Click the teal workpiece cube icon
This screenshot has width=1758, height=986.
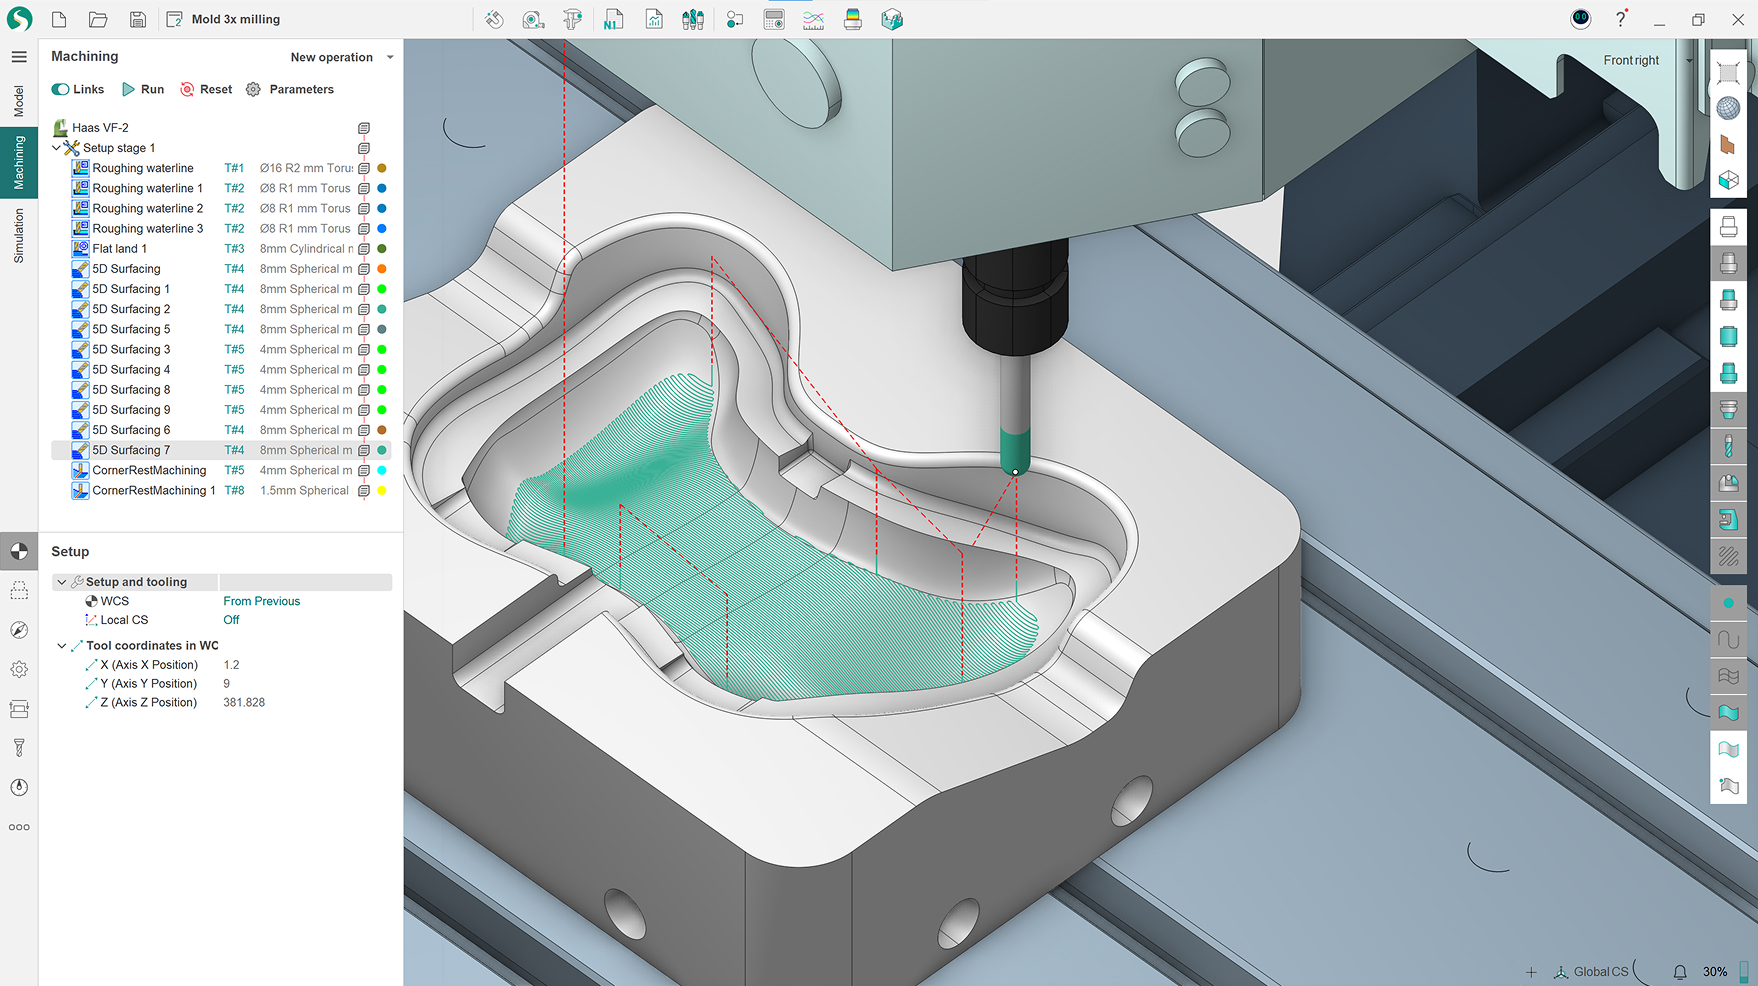click(892, 19)
